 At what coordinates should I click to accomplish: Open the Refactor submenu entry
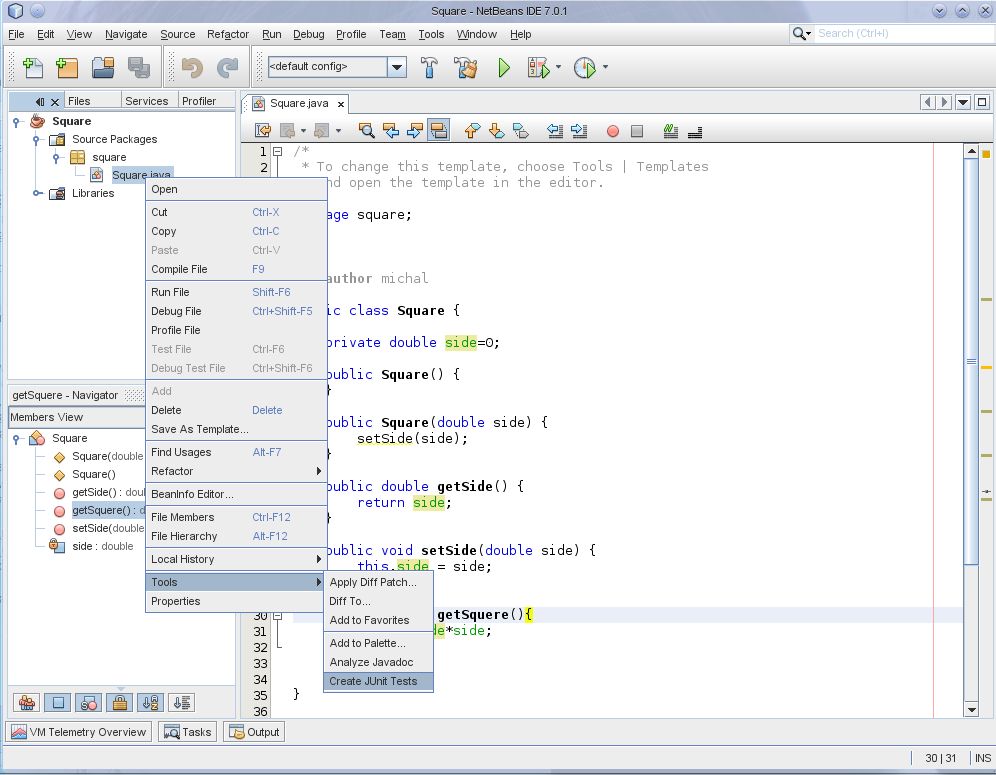click(236, 471)
